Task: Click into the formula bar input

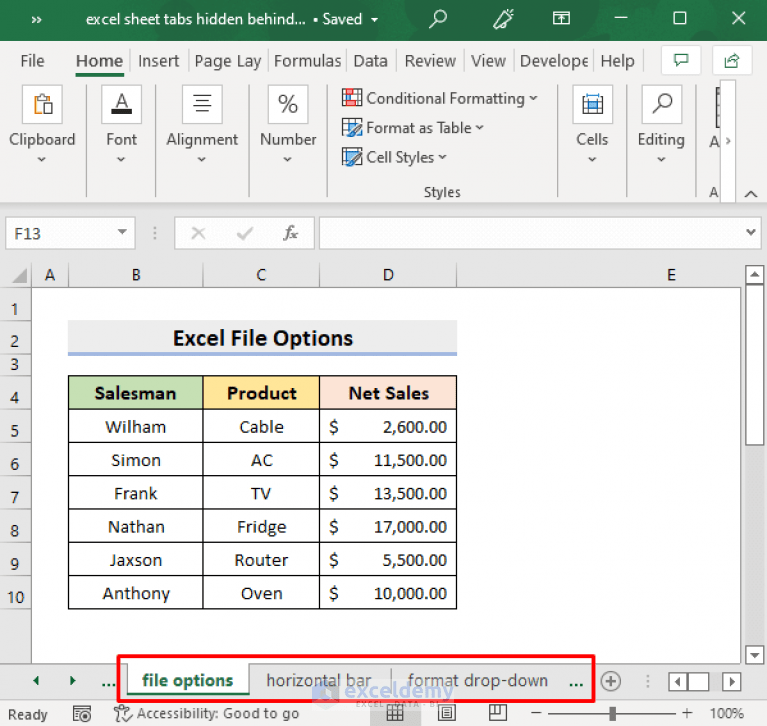Action: pyautogui.click(x=531, y=233)
